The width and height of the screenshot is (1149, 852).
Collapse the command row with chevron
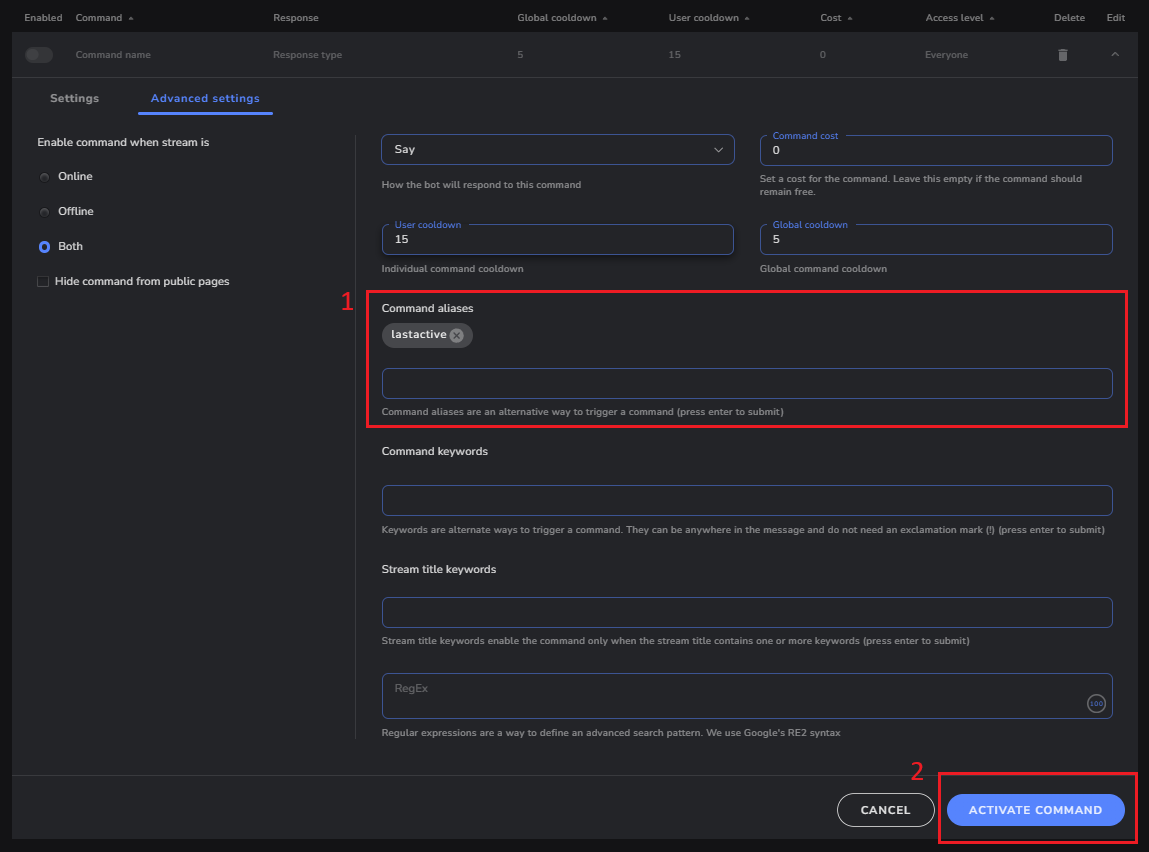tap(1115, 55)
